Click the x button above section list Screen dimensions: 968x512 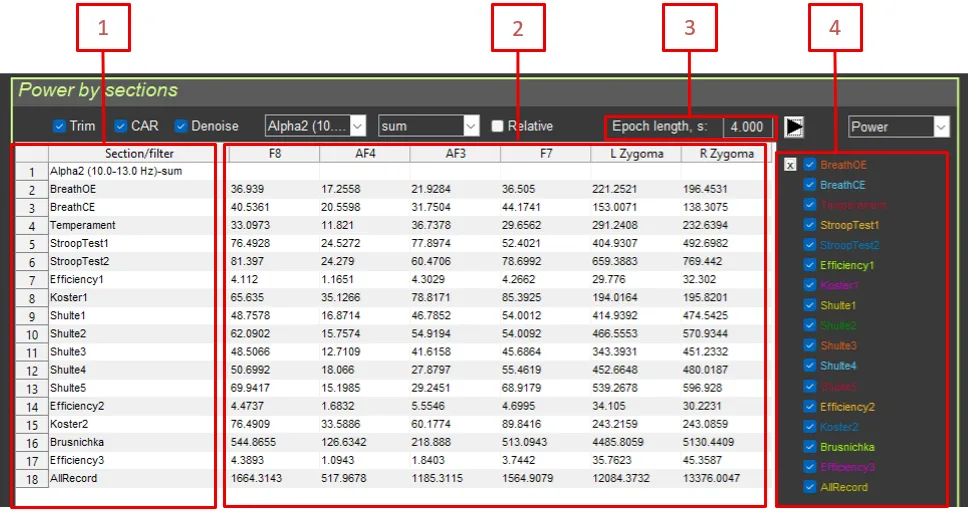pos(790,165)
